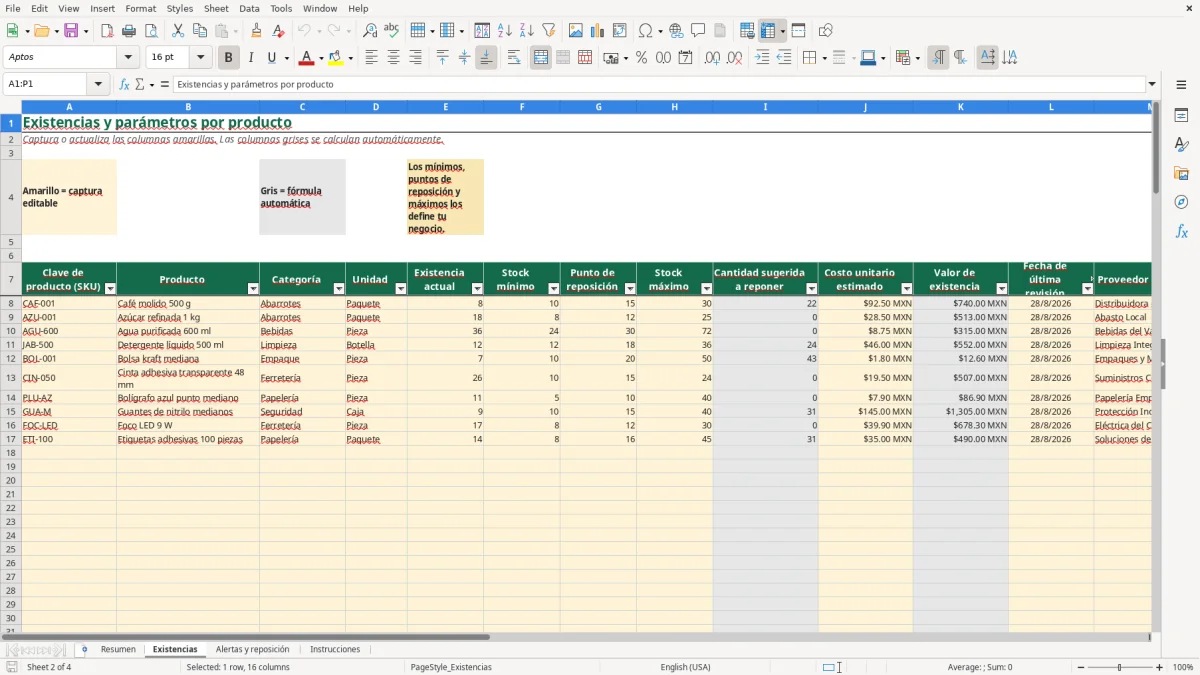The image size is (1200, 675).
Task: Click the font color red swatch
Action: [307, 58]
